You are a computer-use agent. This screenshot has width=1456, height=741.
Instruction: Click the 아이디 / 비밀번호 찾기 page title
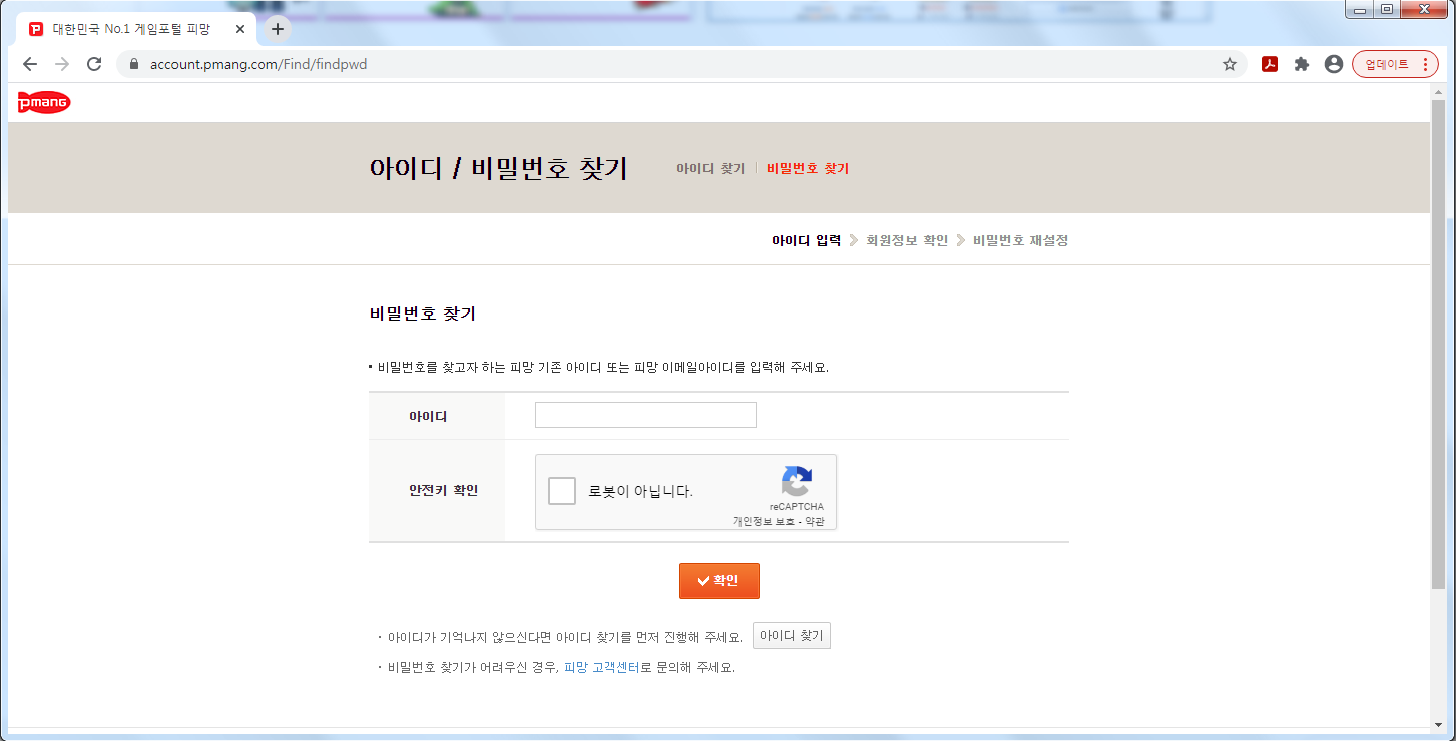[x=498, y=168]
